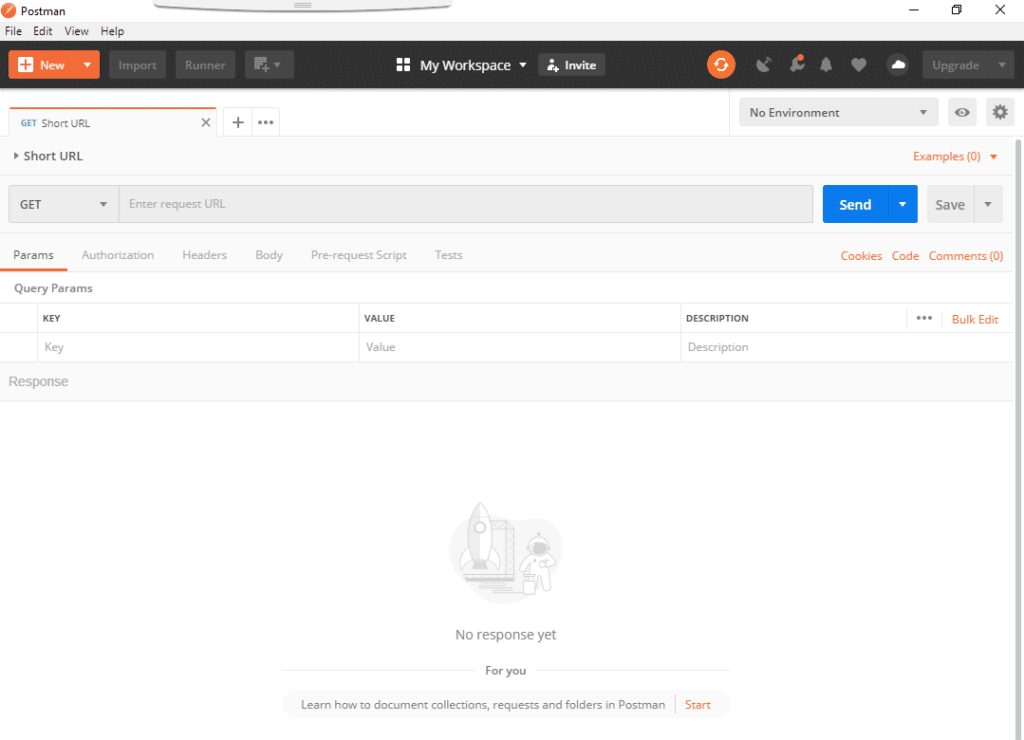This screenshot has height=740, width=1024.
Task: Open environment quick look with eye icon
Action: click(x=962, y=112)
